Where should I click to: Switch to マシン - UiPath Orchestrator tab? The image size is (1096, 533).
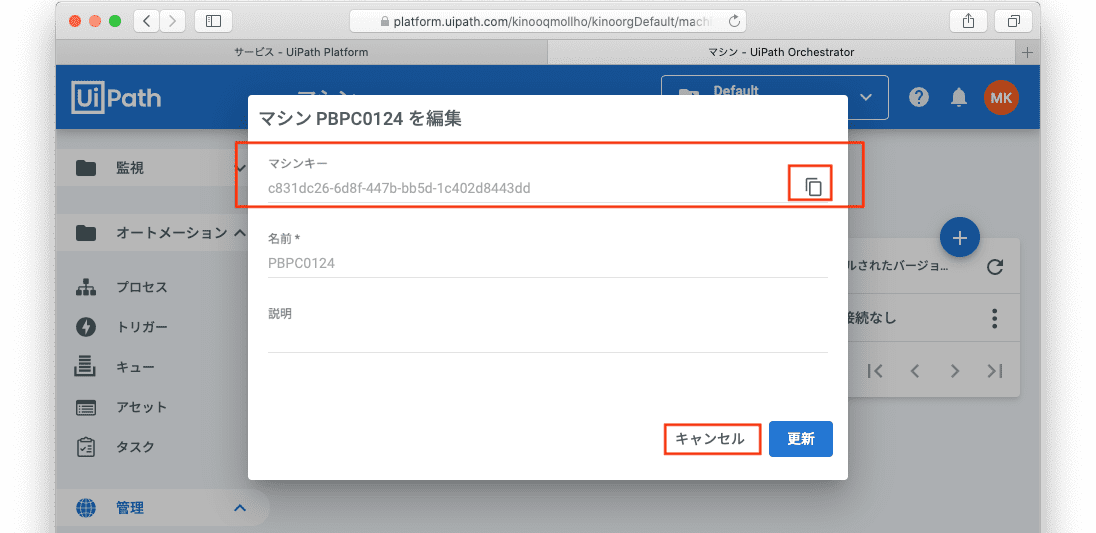[x=781, y=52]
